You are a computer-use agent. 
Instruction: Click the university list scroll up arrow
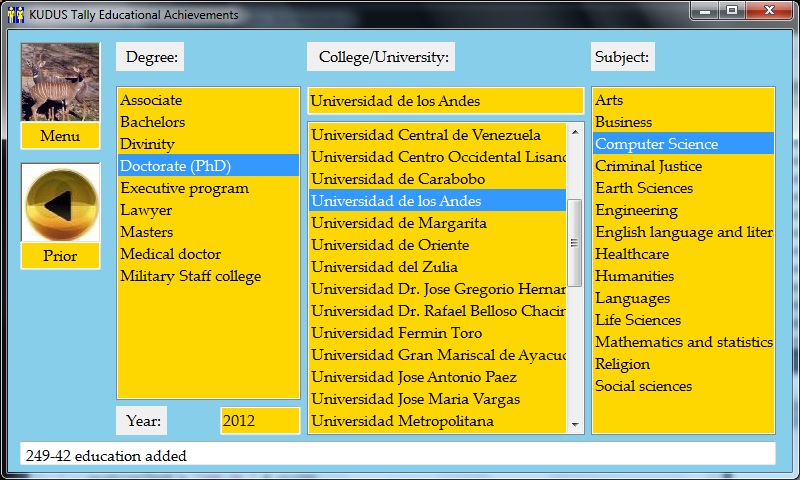tap(575, 131)
